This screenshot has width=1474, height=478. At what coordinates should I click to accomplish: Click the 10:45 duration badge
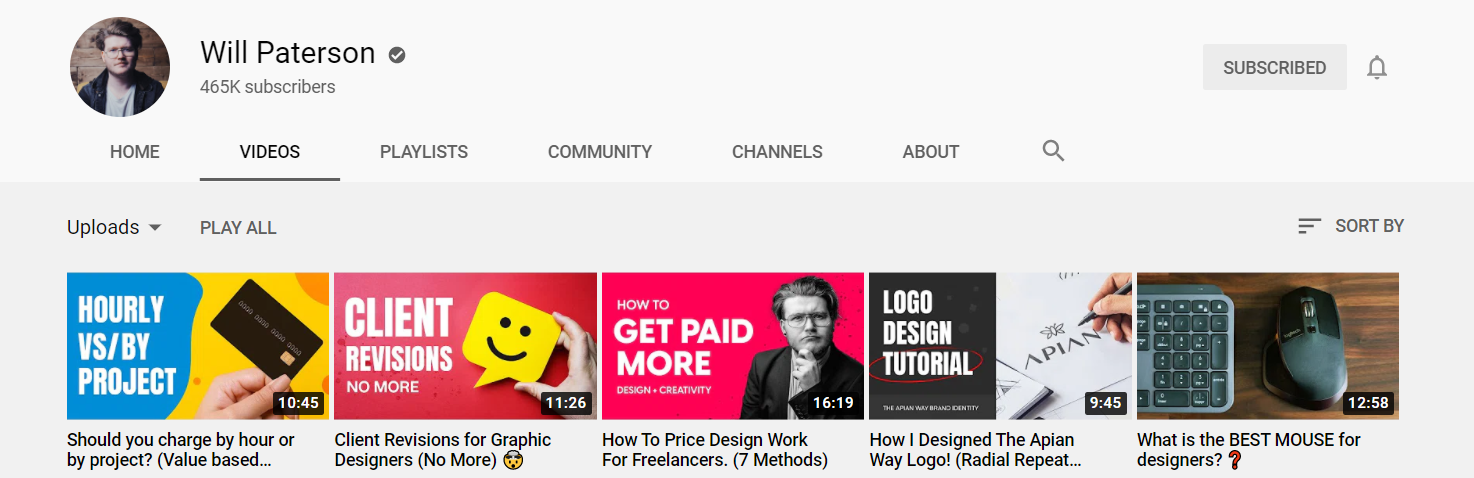tap(298, 403)
